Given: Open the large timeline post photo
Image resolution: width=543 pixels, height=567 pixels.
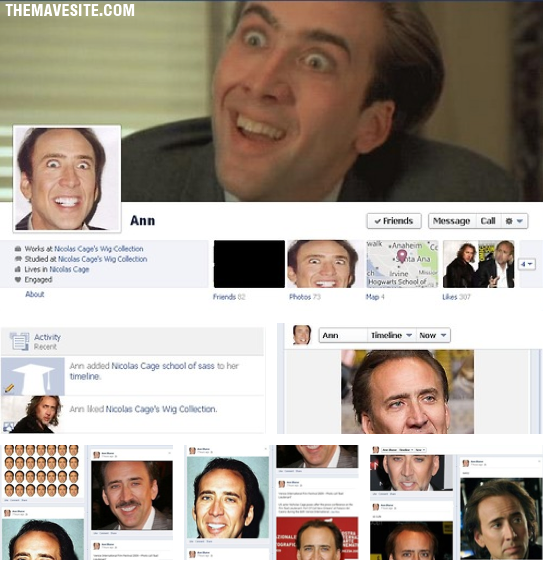Looking at the screenshot, I should [407, 392].
